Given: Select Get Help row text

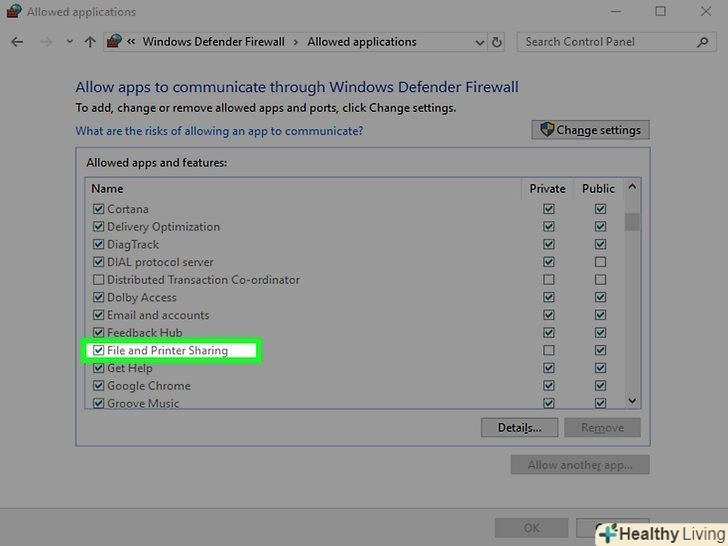Looking at the screenshot, I should coord(130,368).
